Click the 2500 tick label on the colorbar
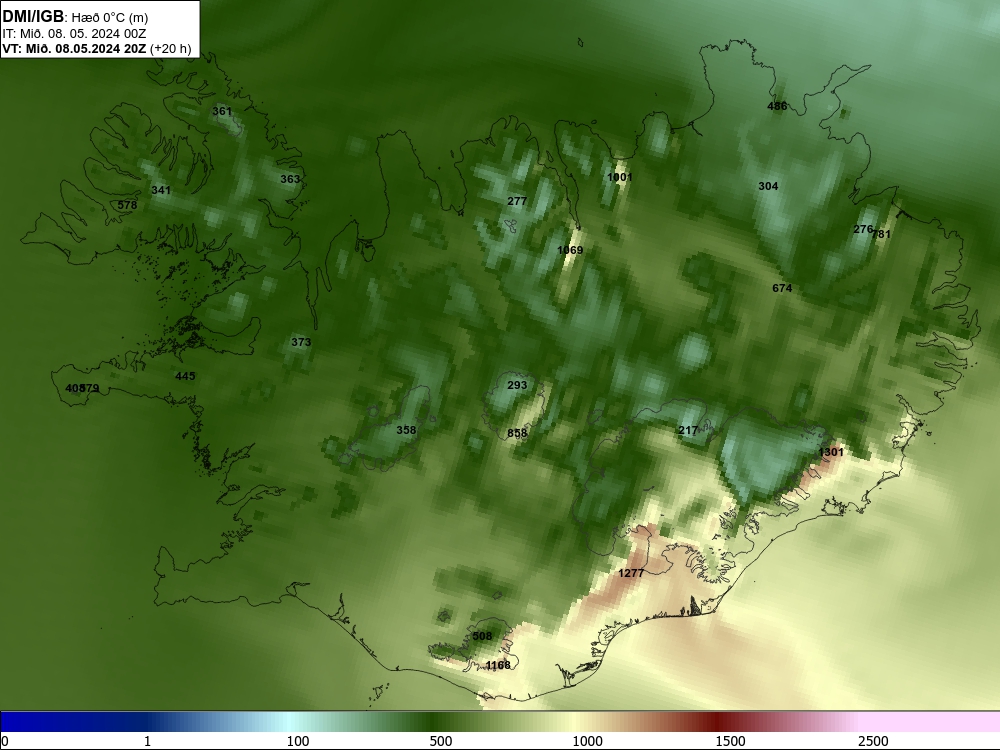 pos(873,741)
